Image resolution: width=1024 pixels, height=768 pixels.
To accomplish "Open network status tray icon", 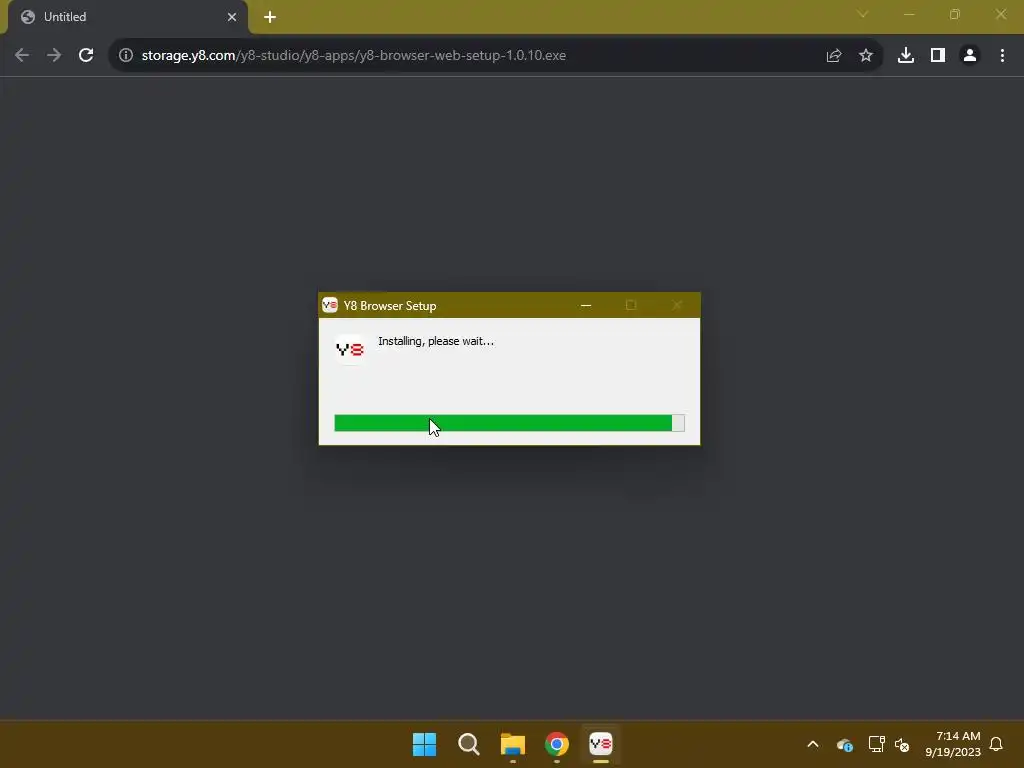I will point(876,744).
